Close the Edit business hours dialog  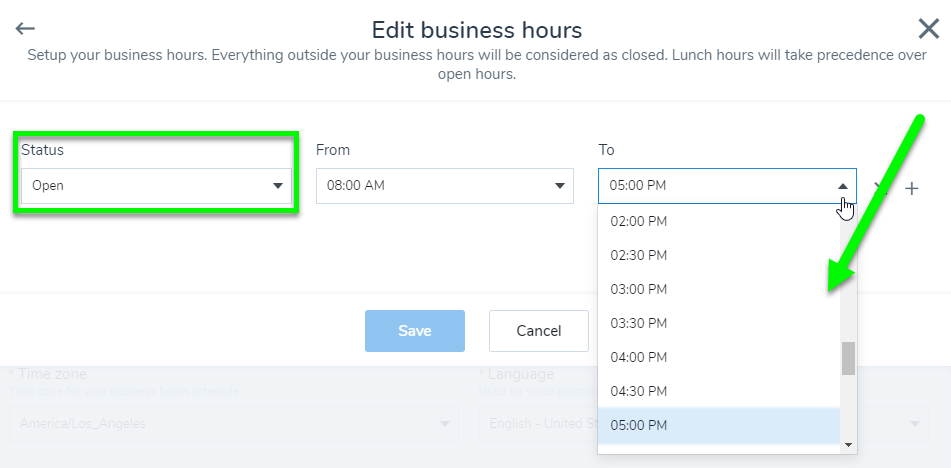tap(929, 28)
